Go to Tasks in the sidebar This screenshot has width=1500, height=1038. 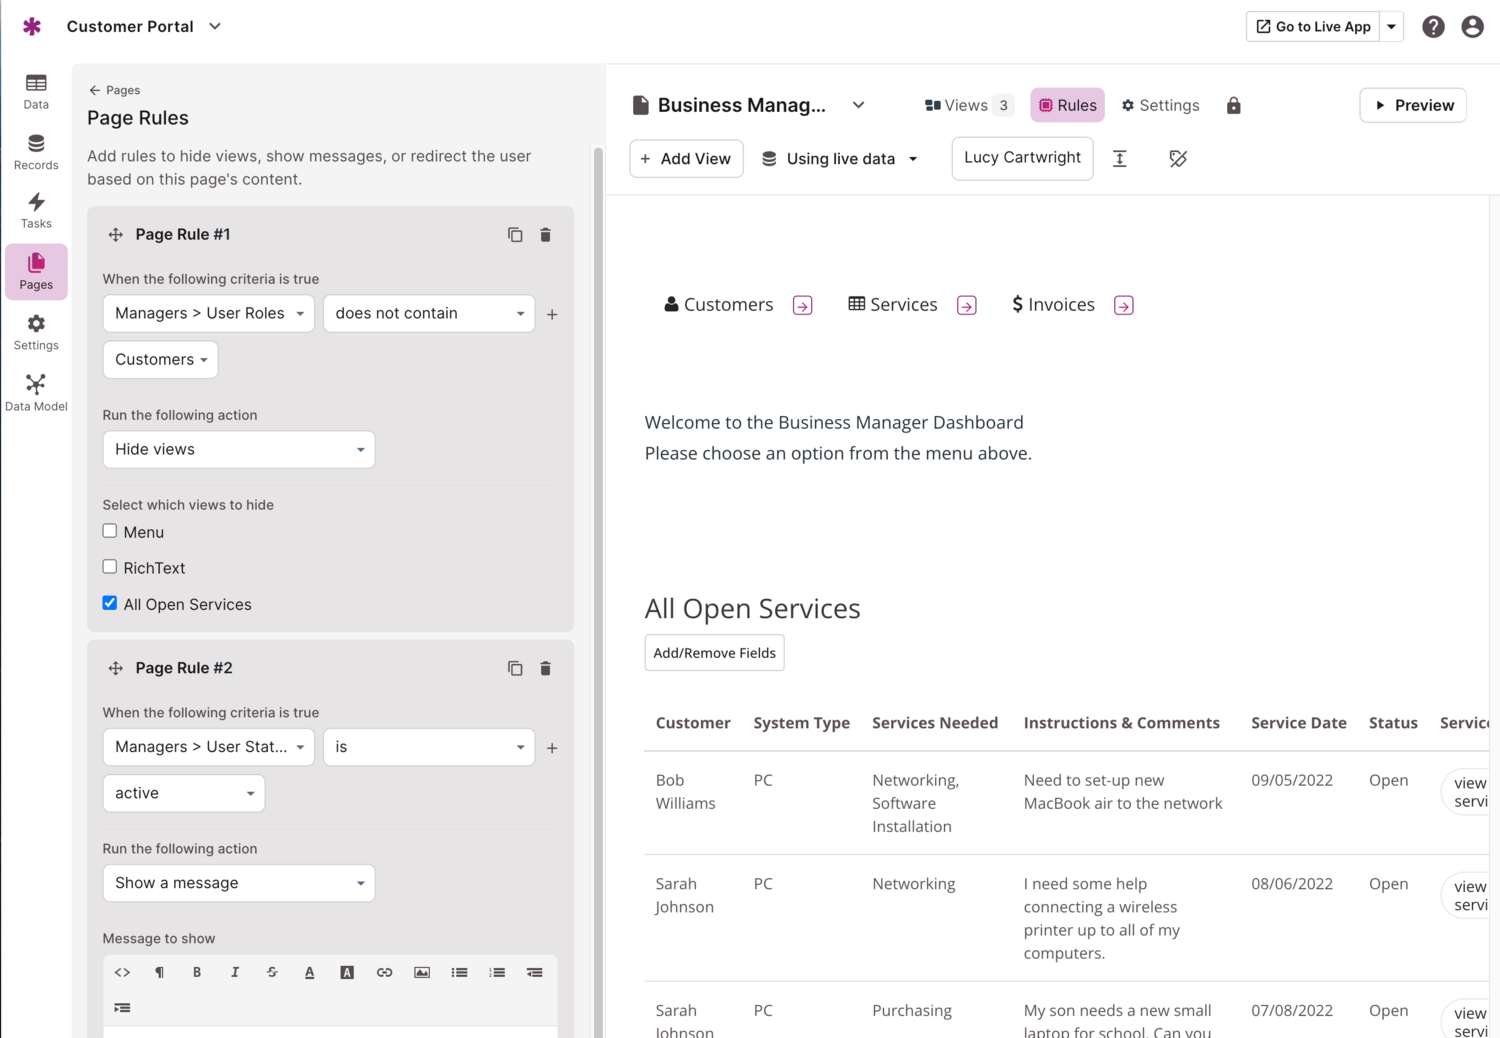36,211
